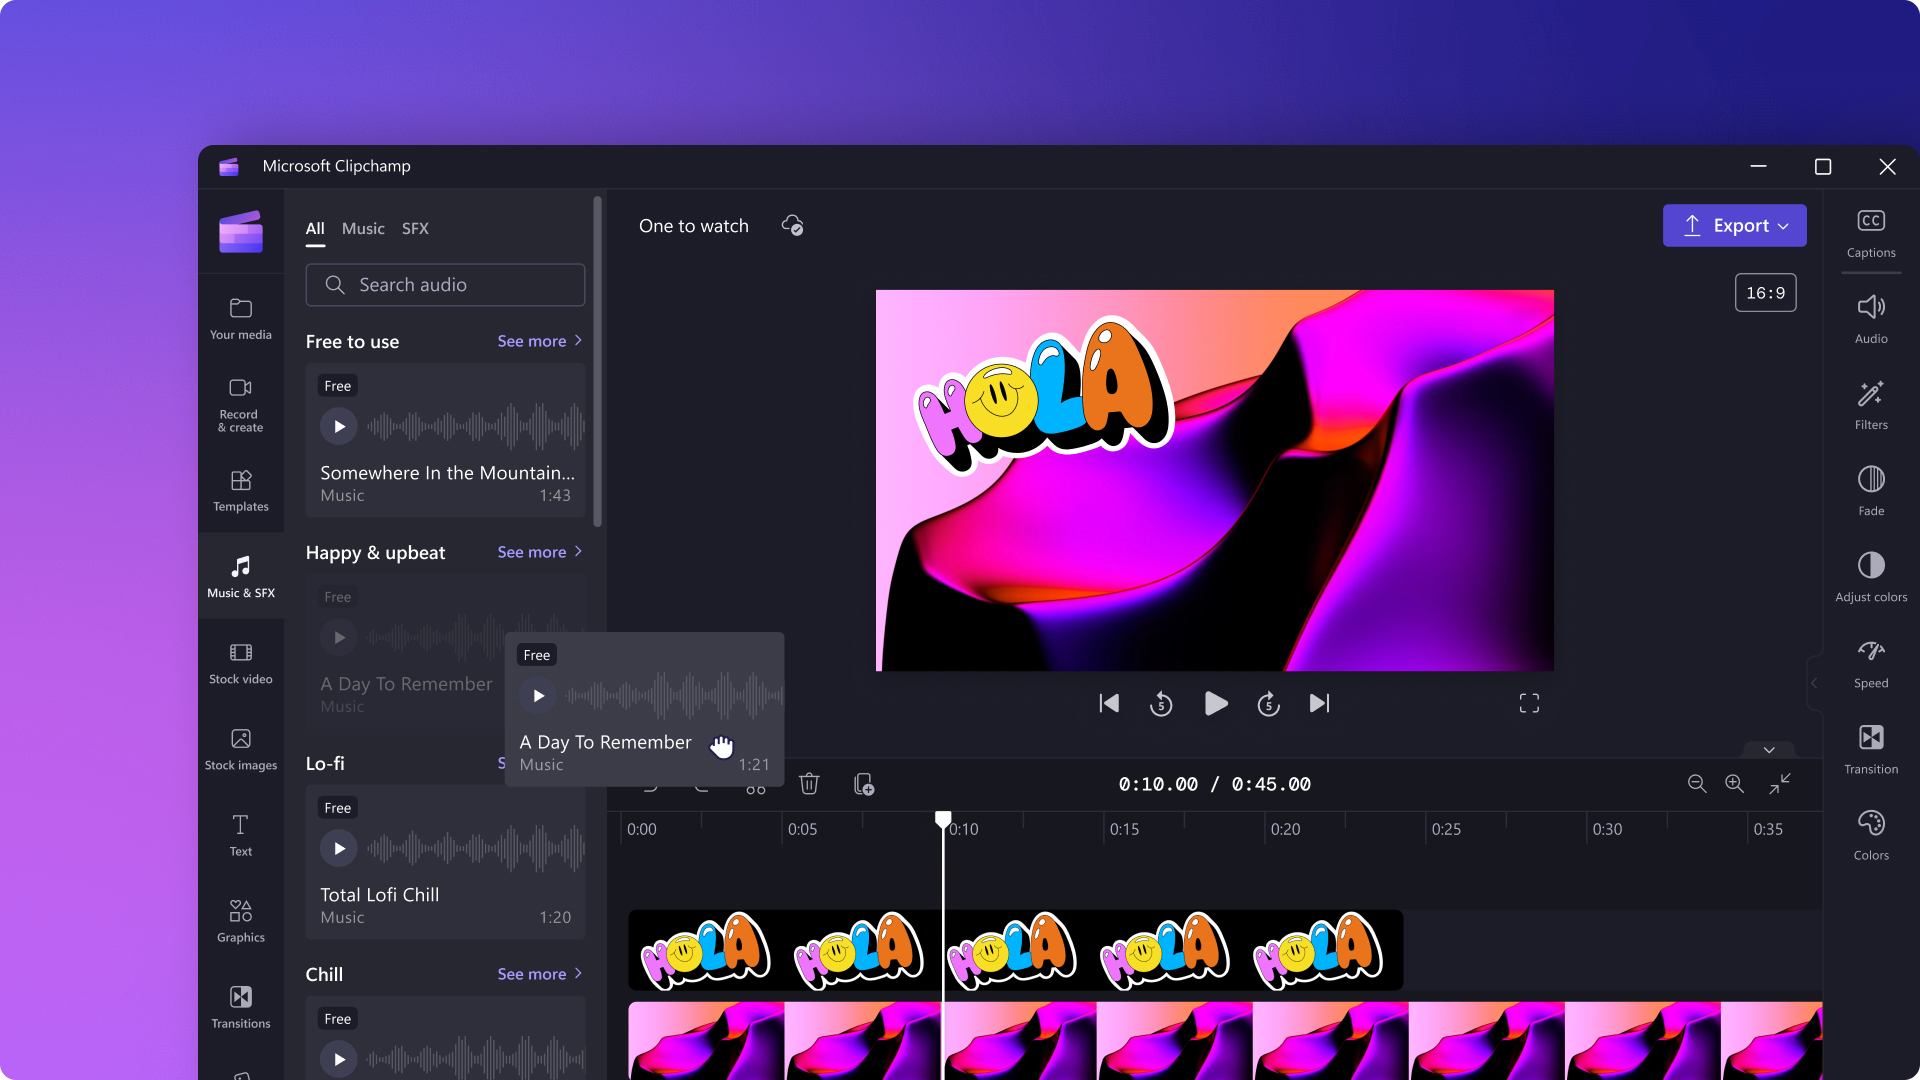This screenshot has height=1080, width=1920.
Task: Open the Filters panel
Action: tap(1870, 405)
